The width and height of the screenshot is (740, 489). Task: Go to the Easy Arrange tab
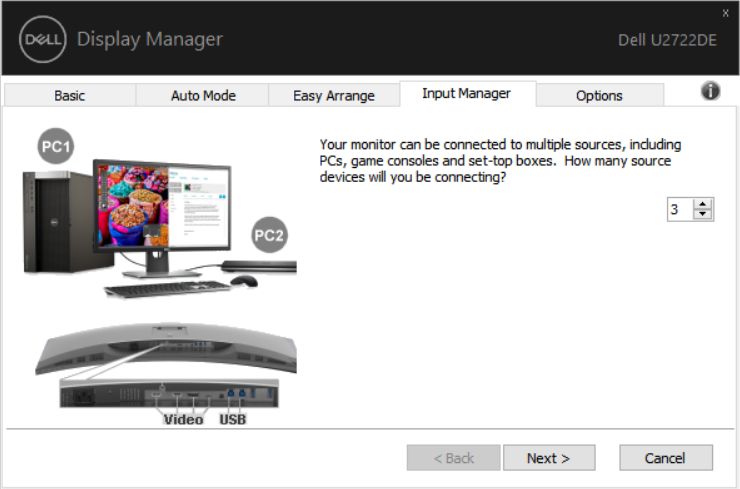point(333,96)
